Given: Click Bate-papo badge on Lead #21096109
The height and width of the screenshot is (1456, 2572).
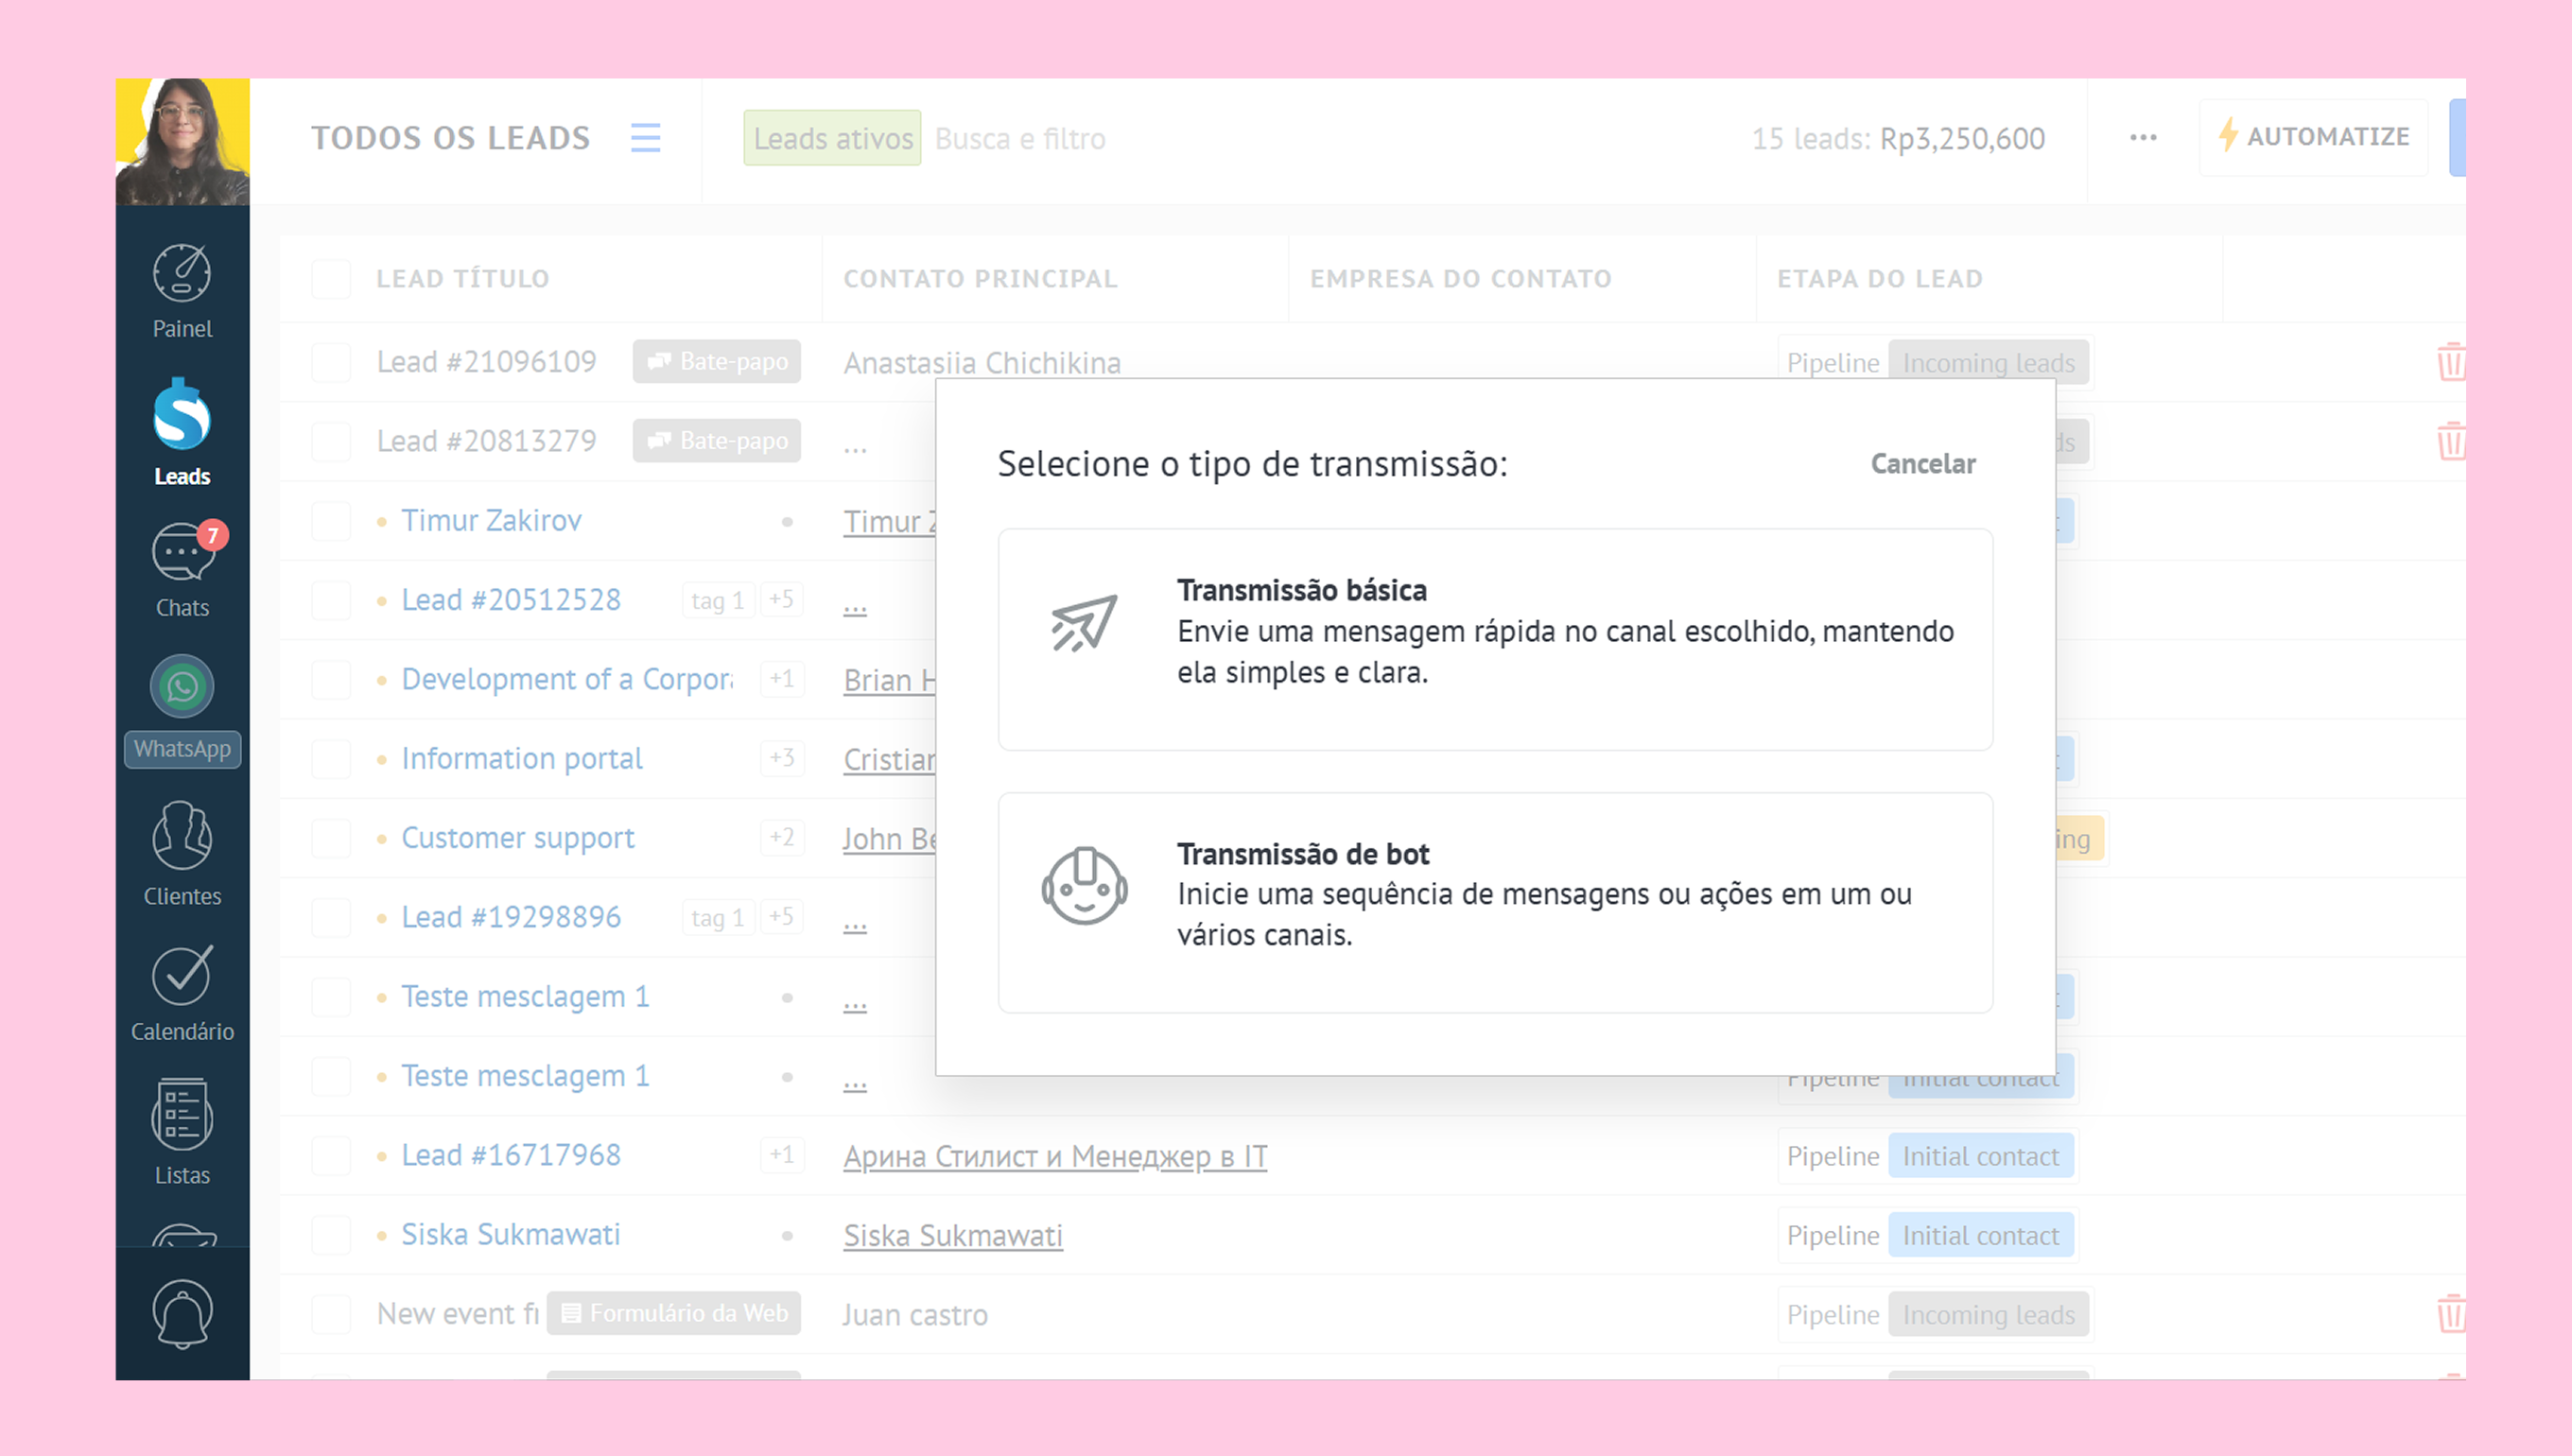Looking at the screenshot, I should (716, 361).
